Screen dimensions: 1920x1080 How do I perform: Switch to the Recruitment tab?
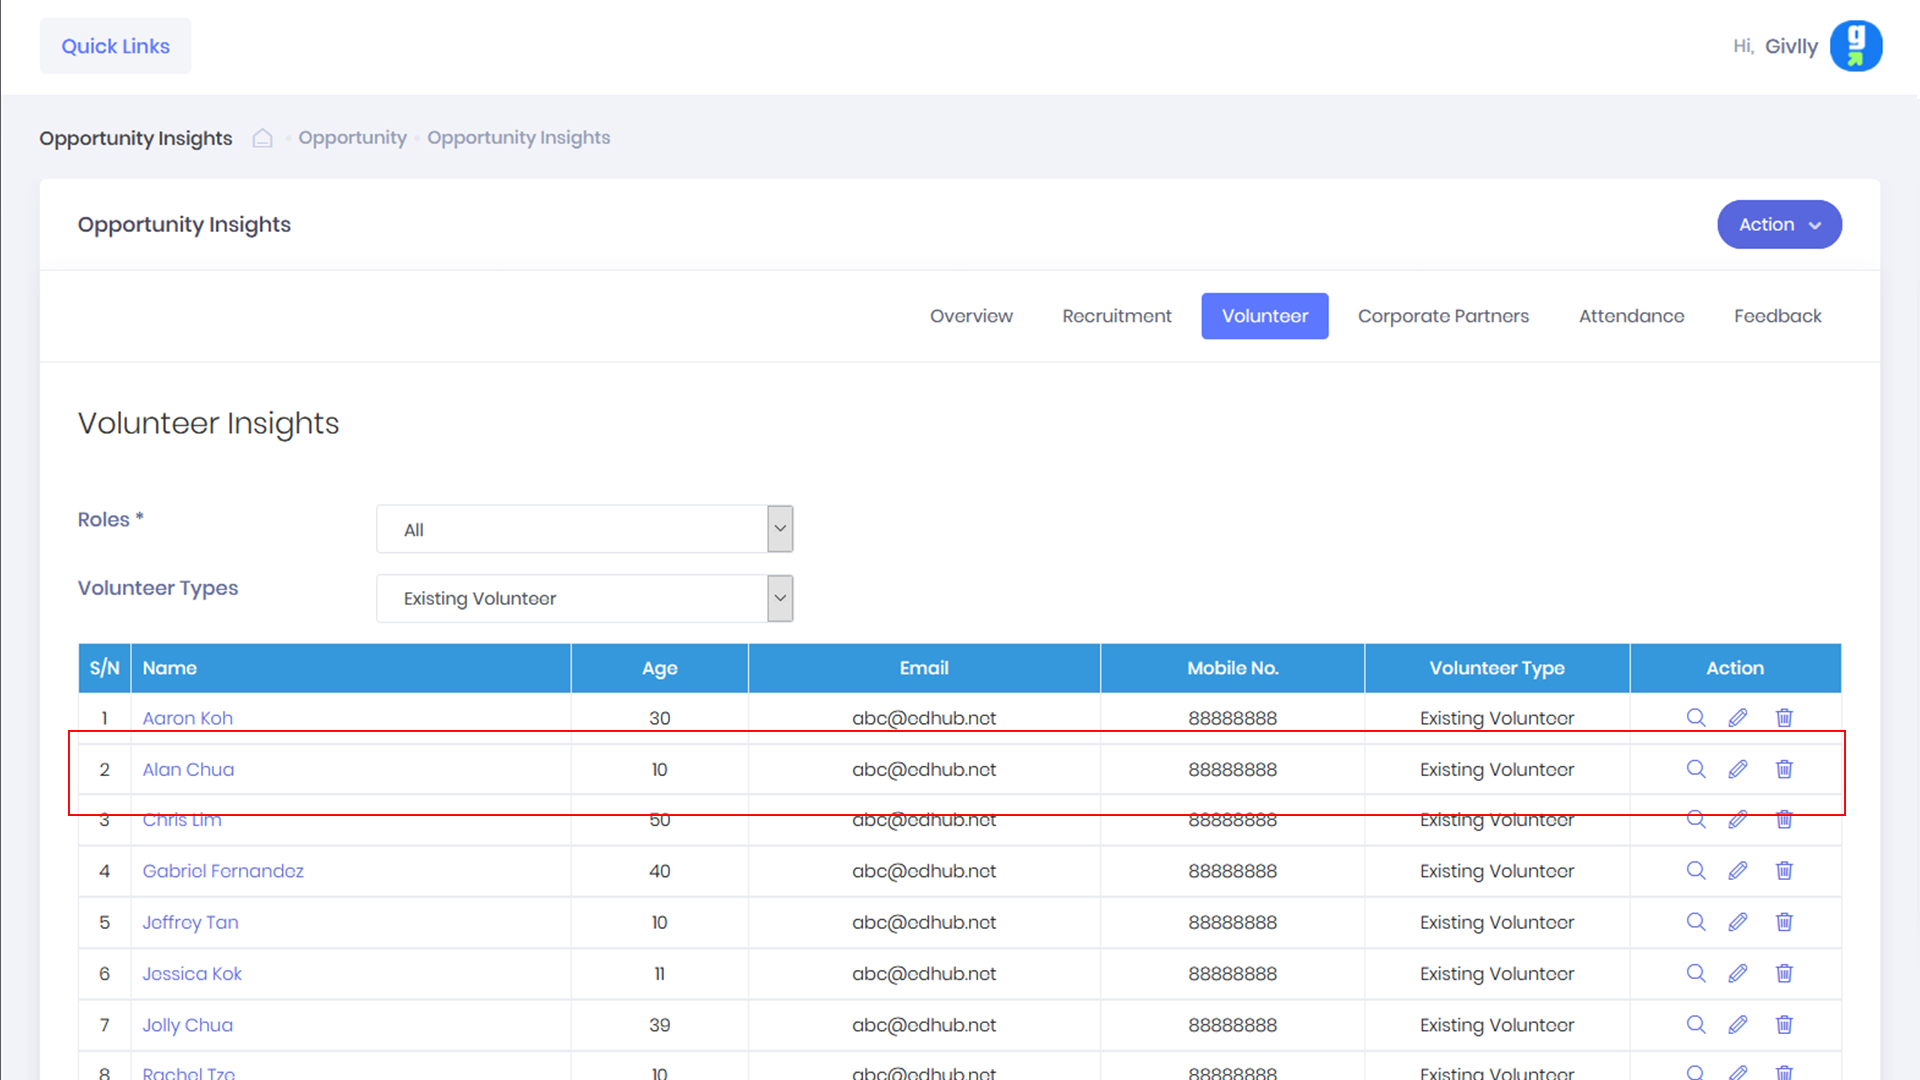[x=1116, y=316]
